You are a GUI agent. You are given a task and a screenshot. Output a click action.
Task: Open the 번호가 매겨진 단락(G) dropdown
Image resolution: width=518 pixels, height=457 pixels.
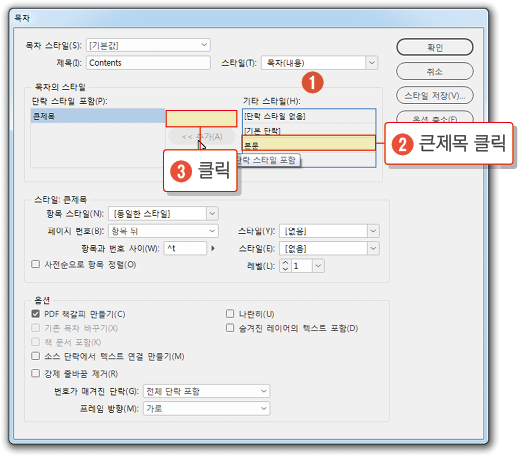[206, 391]
